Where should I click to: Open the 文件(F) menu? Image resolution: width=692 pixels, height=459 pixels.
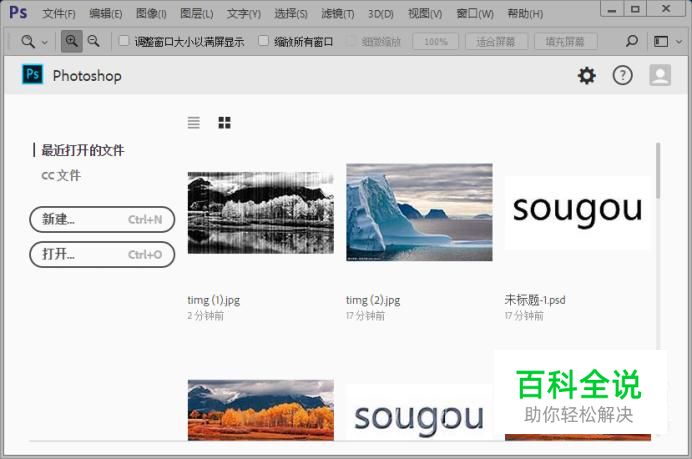point(59,14)
